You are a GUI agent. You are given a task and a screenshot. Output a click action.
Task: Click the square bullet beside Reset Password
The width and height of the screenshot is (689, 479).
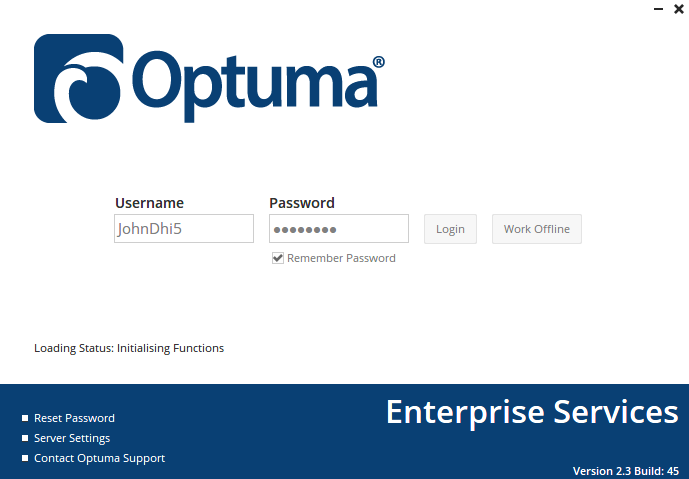[25, 419]
